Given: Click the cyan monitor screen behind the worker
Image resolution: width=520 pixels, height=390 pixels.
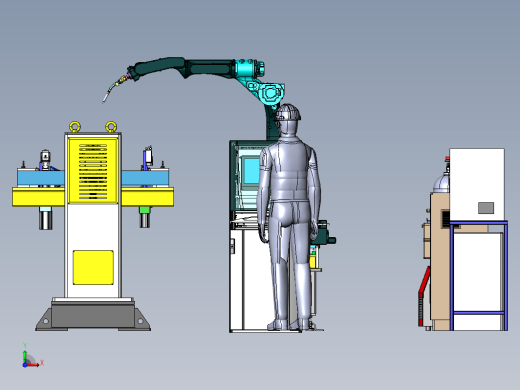Looking at the screenshot, I should 251,171.
